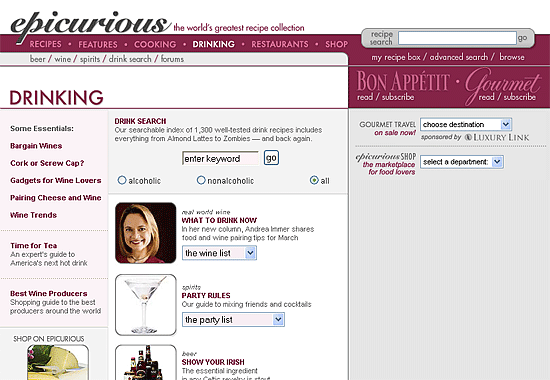Select the nonalcoholic radio option
Viewport: 550px width, 380px height.
[x=201, y=180]
